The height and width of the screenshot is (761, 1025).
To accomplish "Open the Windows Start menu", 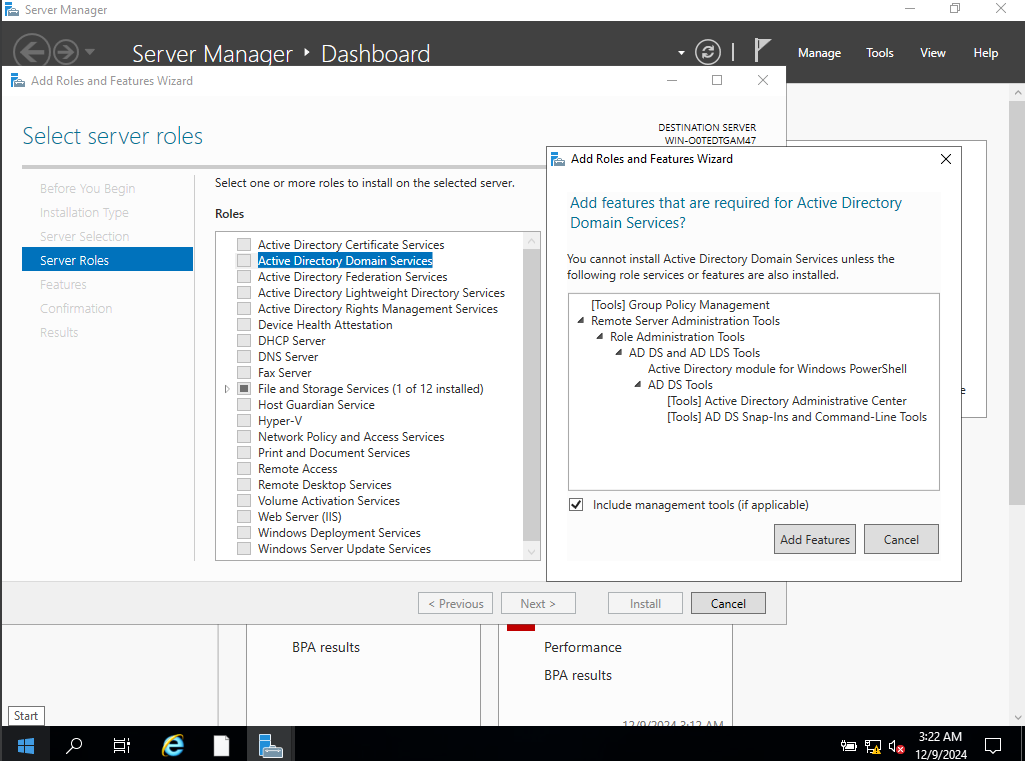I will pyautogui.click(x=25, y=744).
